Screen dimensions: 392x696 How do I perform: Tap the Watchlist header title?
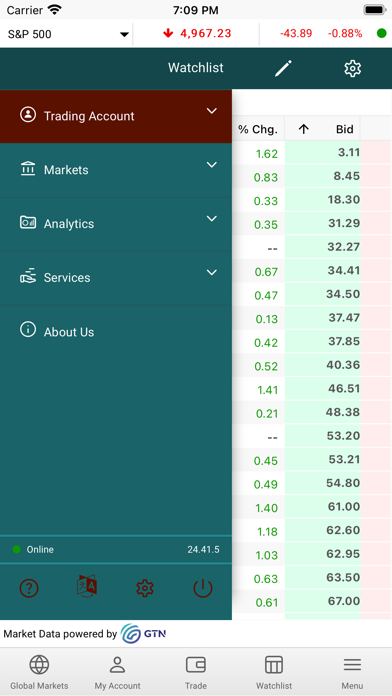click(196, 68)
